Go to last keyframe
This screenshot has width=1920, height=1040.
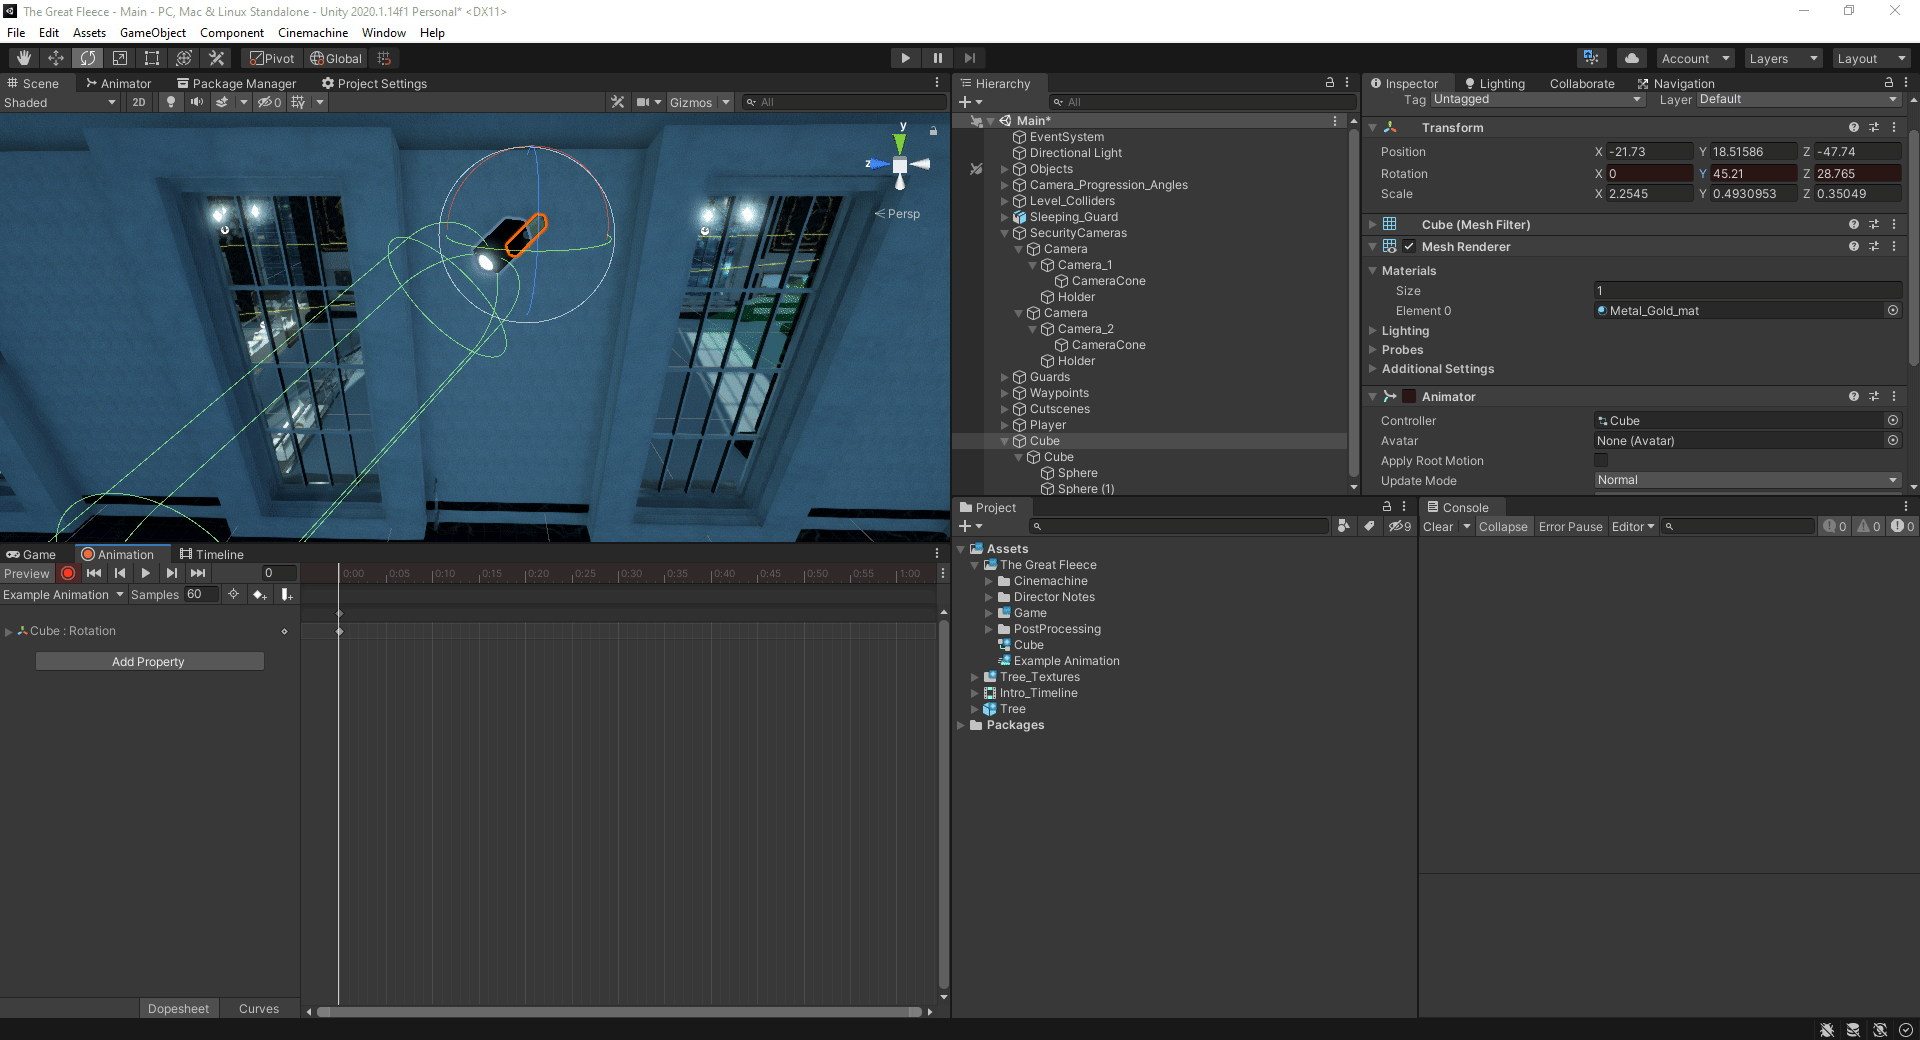point(198,573)
